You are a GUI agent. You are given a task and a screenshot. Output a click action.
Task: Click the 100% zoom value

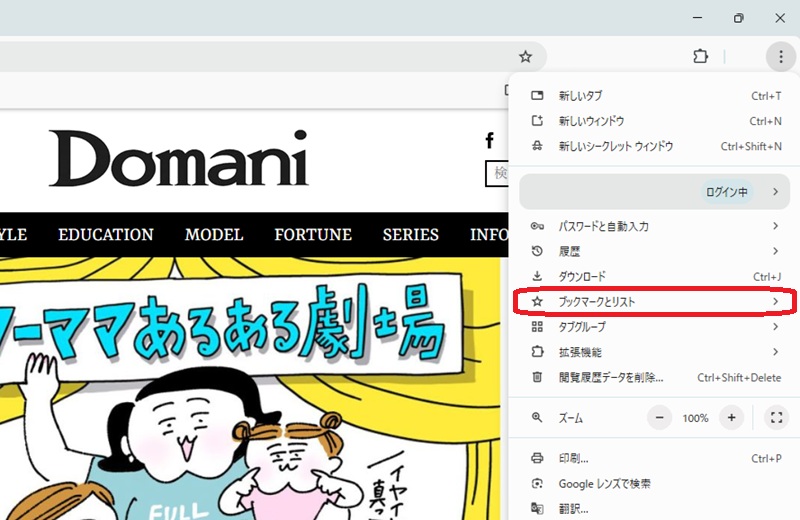coord(695,418)
